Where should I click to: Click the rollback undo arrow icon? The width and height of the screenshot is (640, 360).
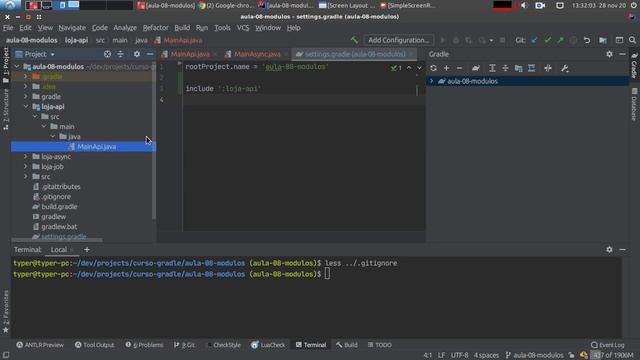point(587,40)
